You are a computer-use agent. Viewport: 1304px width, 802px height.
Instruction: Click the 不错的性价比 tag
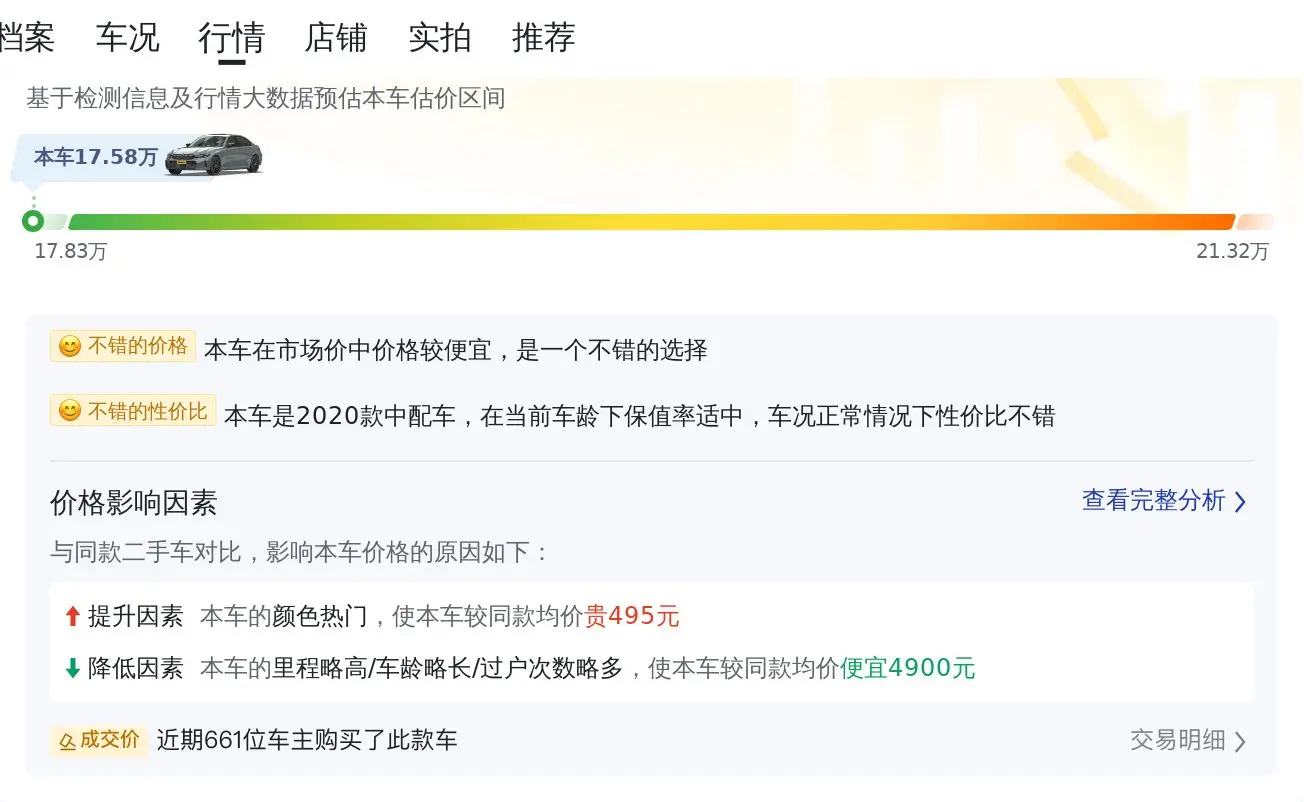(133, 411)
